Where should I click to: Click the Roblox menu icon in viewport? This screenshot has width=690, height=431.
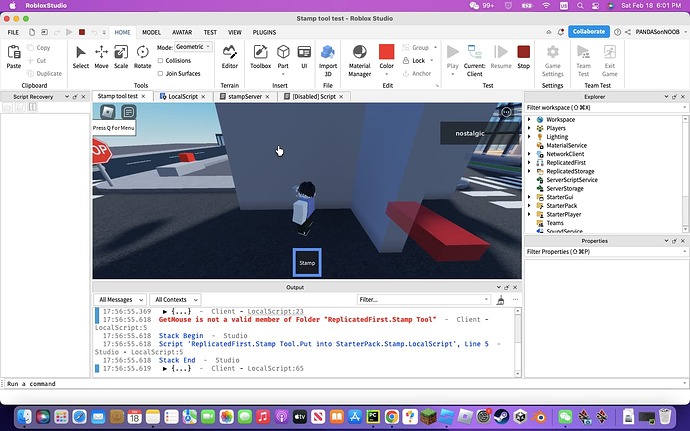pos(108,112)
